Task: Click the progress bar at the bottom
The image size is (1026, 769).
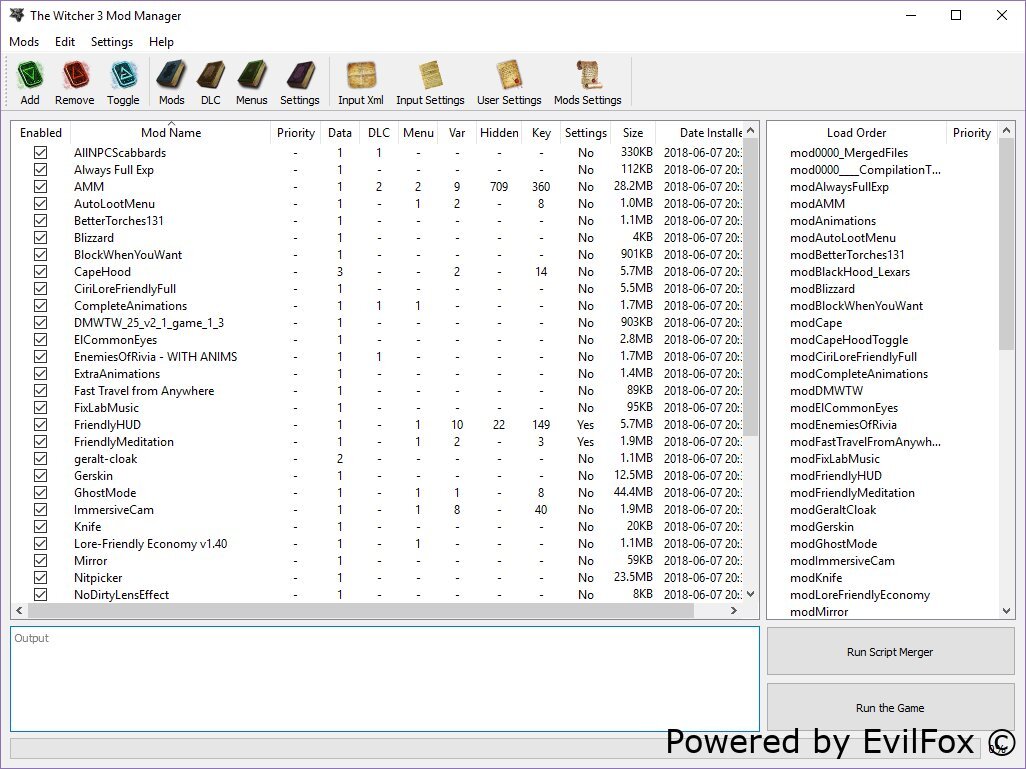Action: [x=495, y=749]
